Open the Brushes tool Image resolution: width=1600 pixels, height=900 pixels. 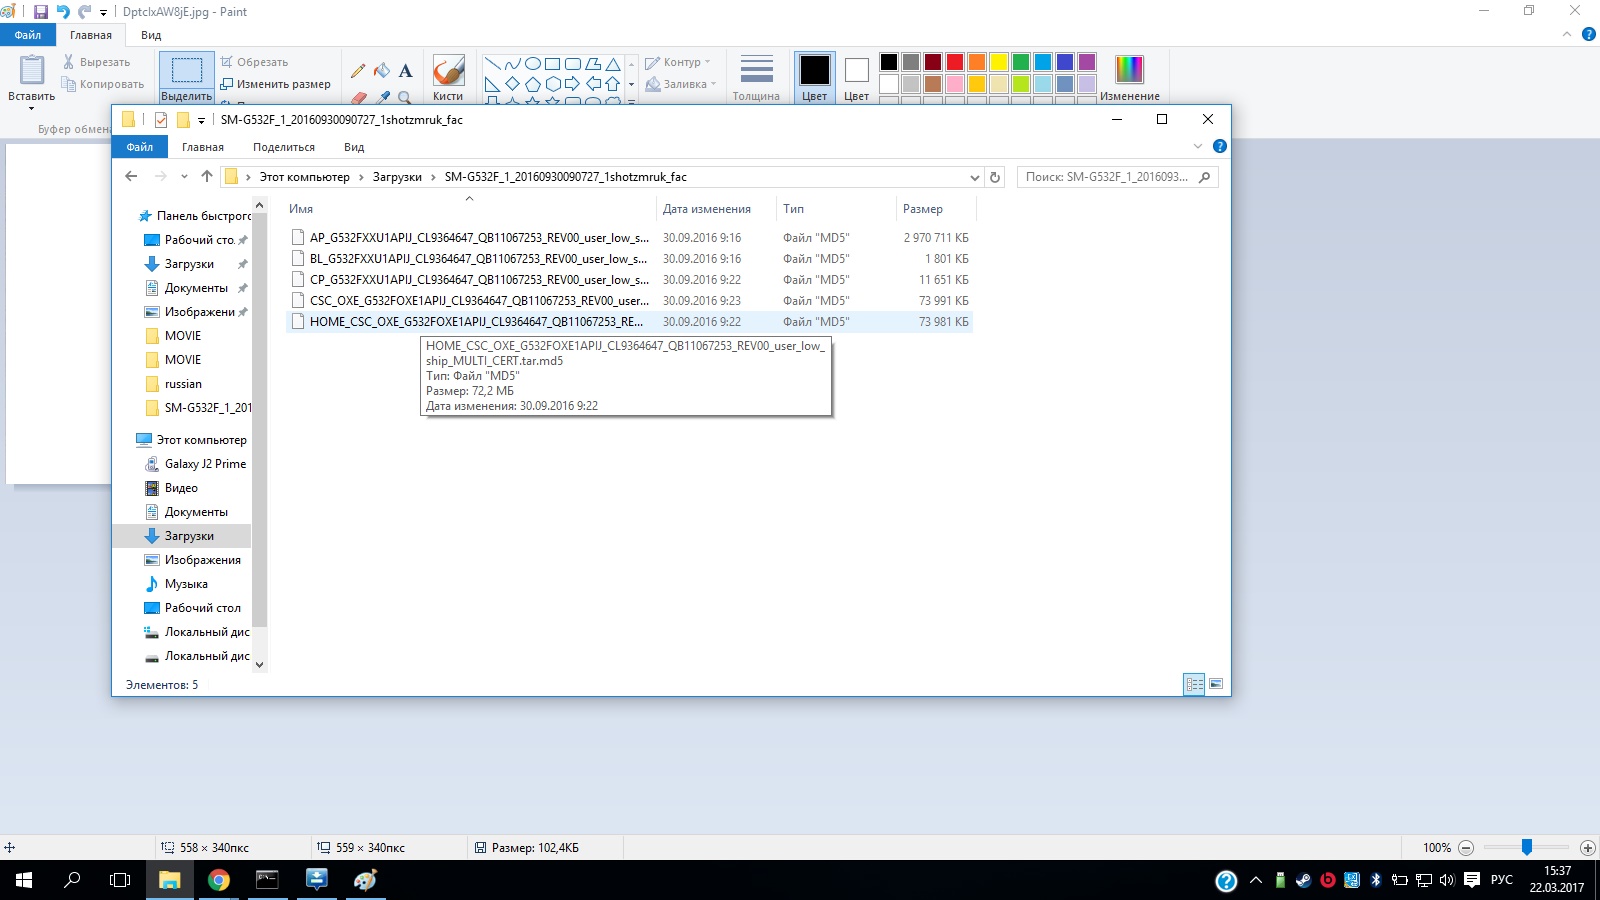448,76
